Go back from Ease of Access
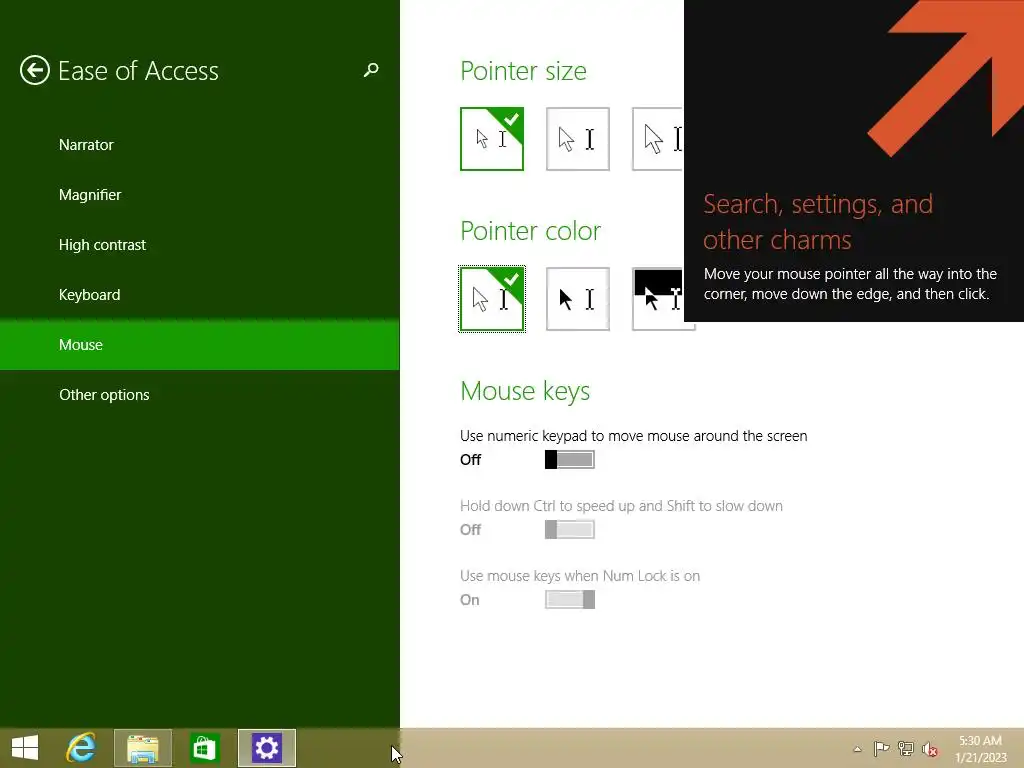 (35, 71)
